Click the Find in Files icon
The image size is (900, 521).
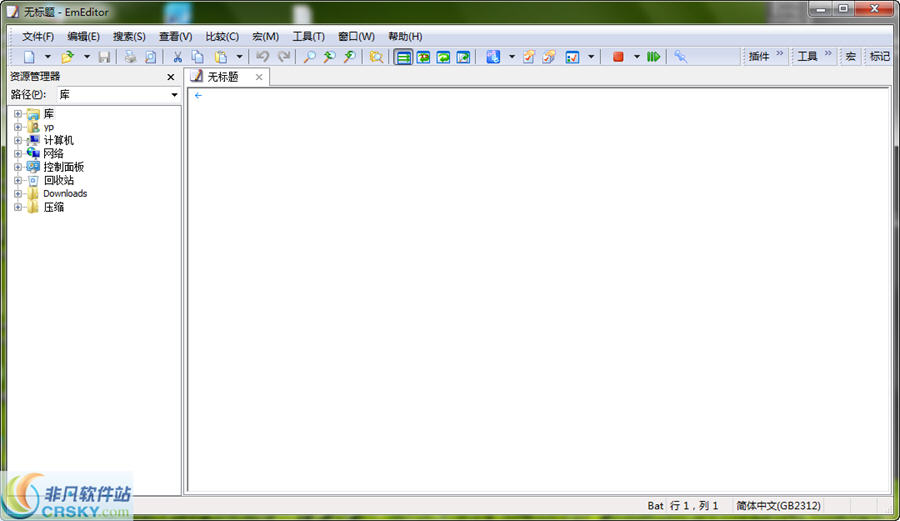(377, 57)
